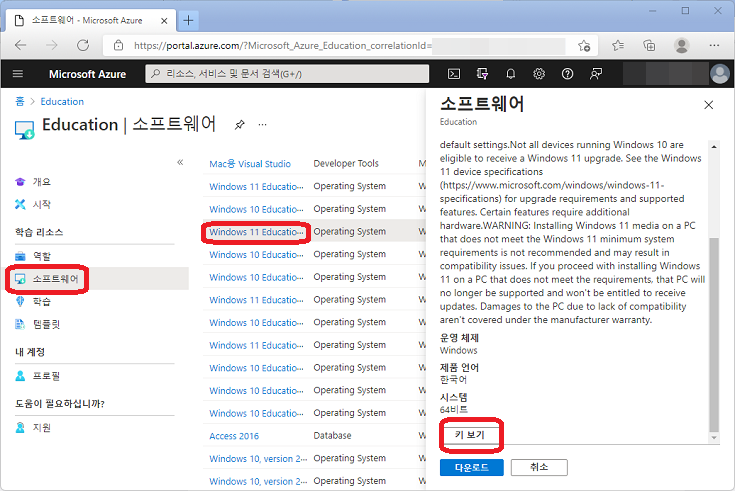Viewport: 735px width, 491px height.
Task: Go back in the browser
Action: tap(21, 45)
